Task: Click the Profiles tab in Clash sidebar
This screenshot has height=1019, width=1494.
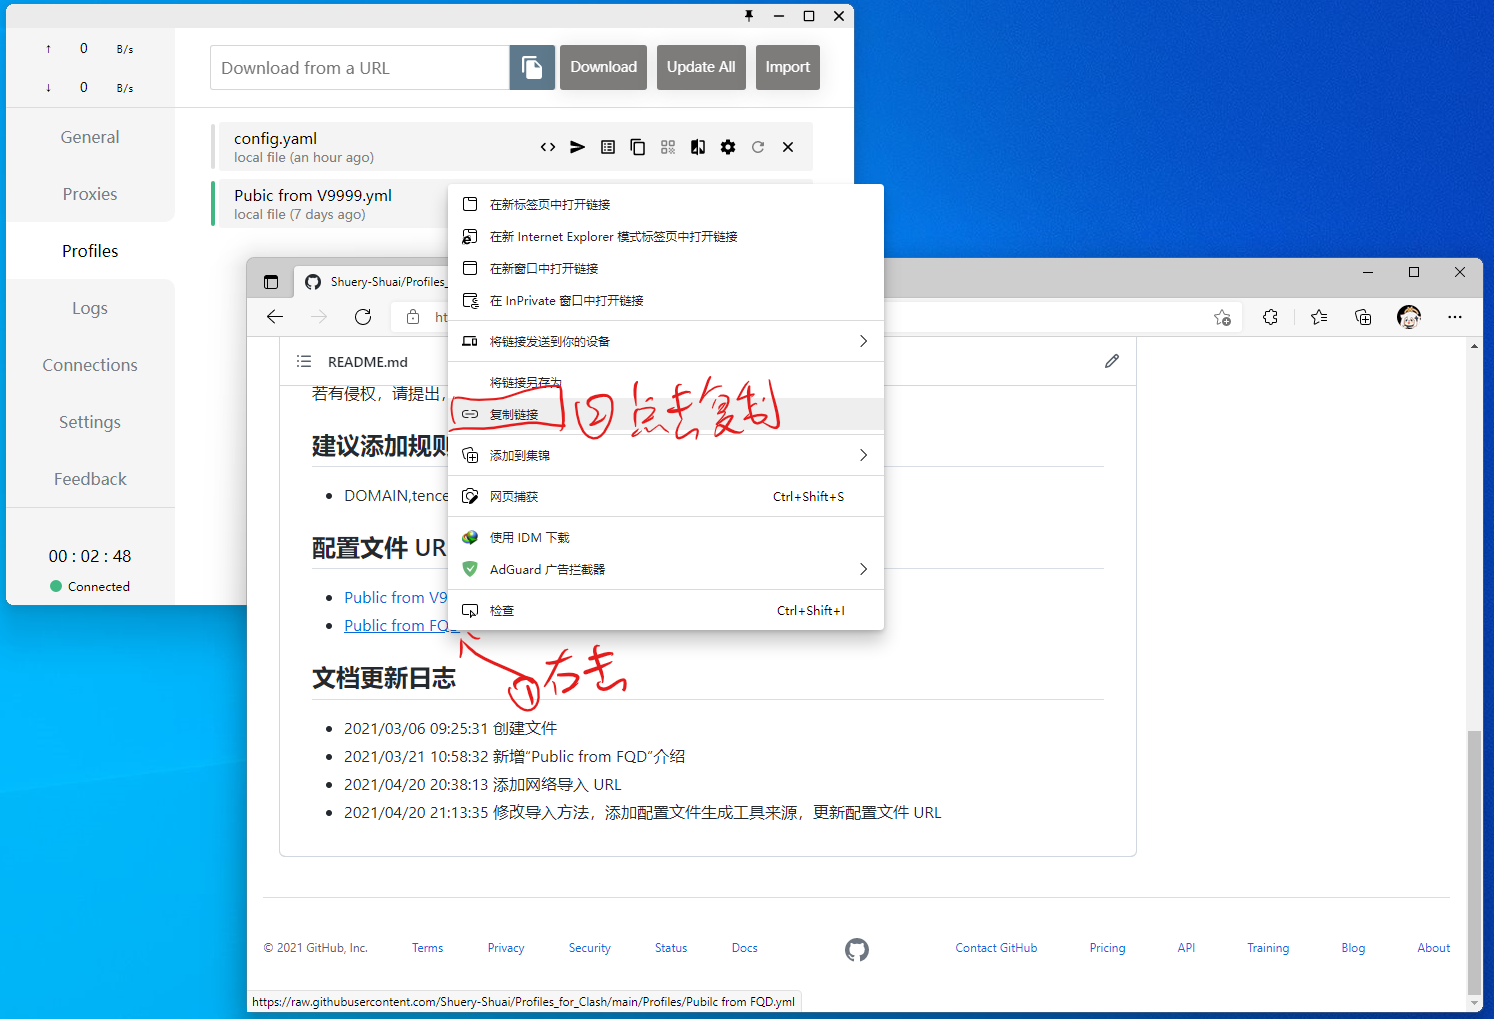Action: click(90, 251)
